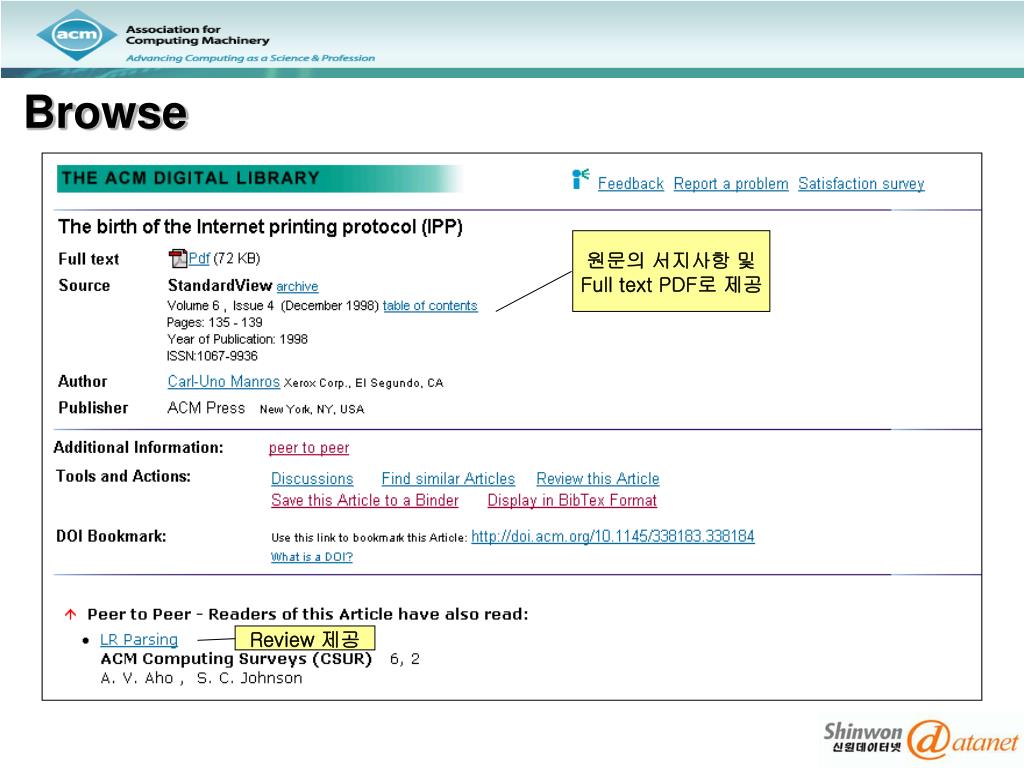Image resolution: width=1024 pixels, height=768 pixels.
Task: Click Find similar Articles
Action: click(448, 479)
